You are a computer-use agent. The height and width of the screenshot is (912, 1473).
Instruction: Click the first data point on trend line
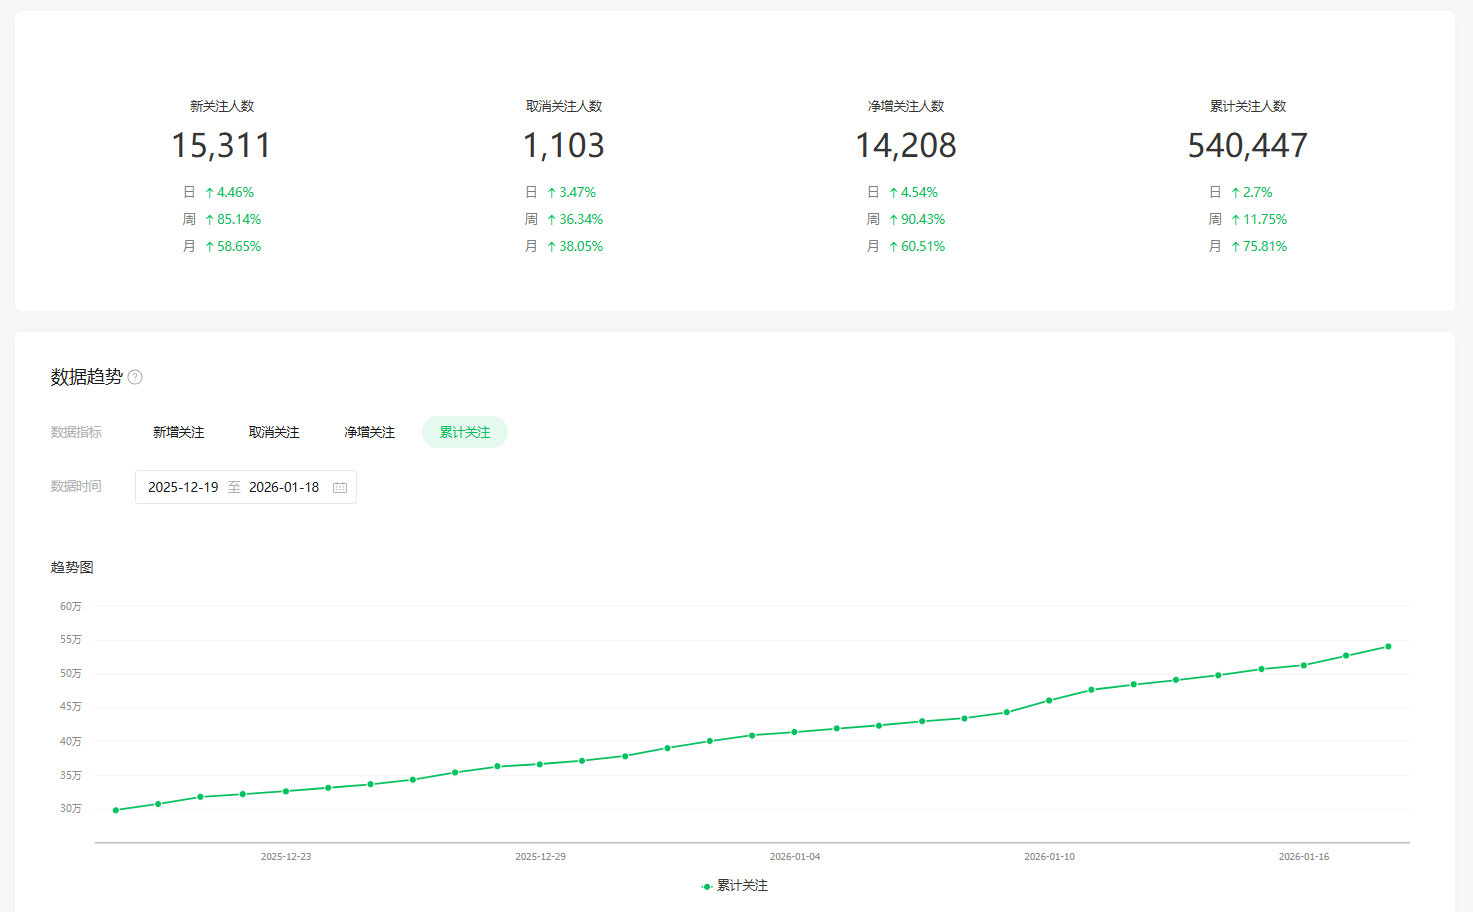116,810
